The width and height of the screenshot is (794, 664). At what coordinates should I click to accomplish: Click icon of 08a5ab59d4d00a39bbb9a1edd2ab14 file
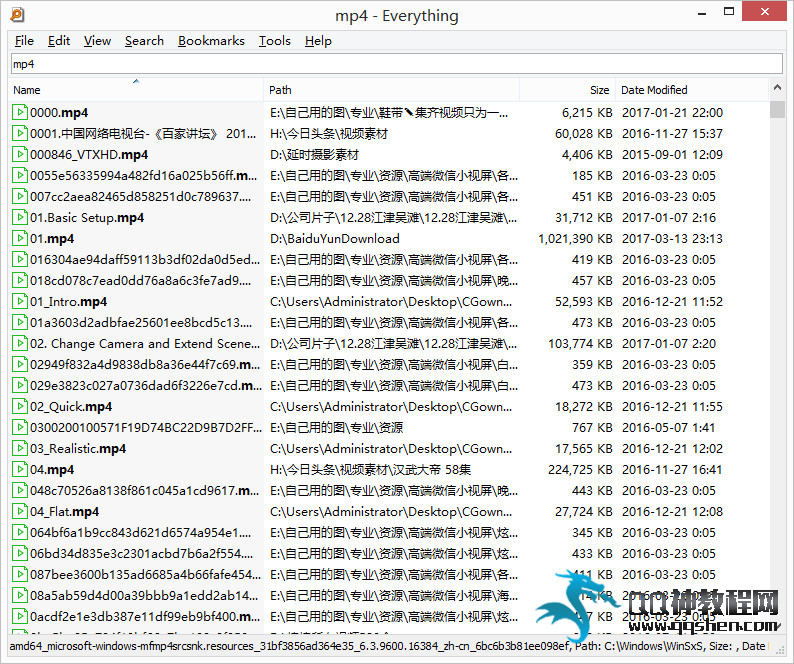click(19, 596)
